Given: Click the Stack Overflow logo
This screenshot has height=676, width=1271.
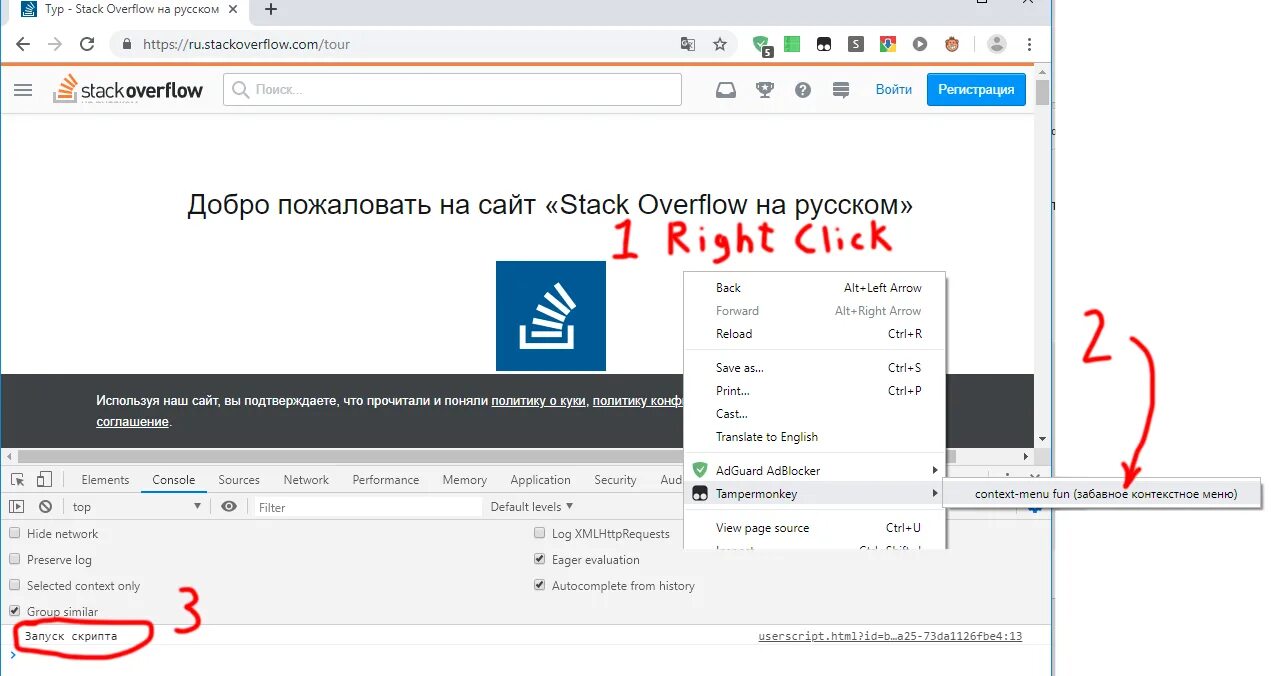Looking at the screenshot, I should tap(128, 89).
